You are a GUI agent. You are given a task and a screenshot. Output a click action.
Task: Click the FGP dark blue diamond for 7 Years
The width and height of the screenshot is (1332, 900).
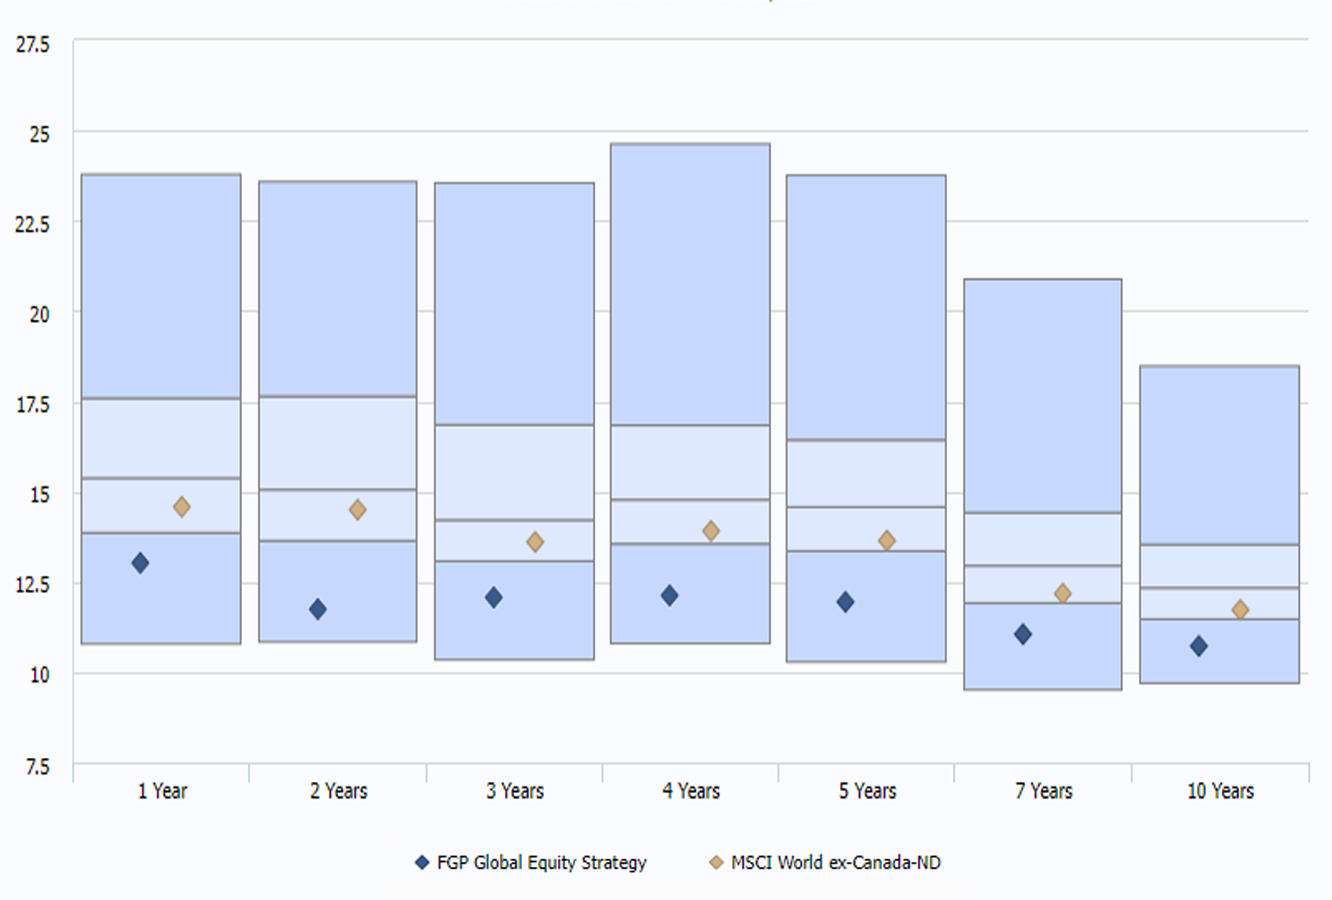(x=1022, y=634)
